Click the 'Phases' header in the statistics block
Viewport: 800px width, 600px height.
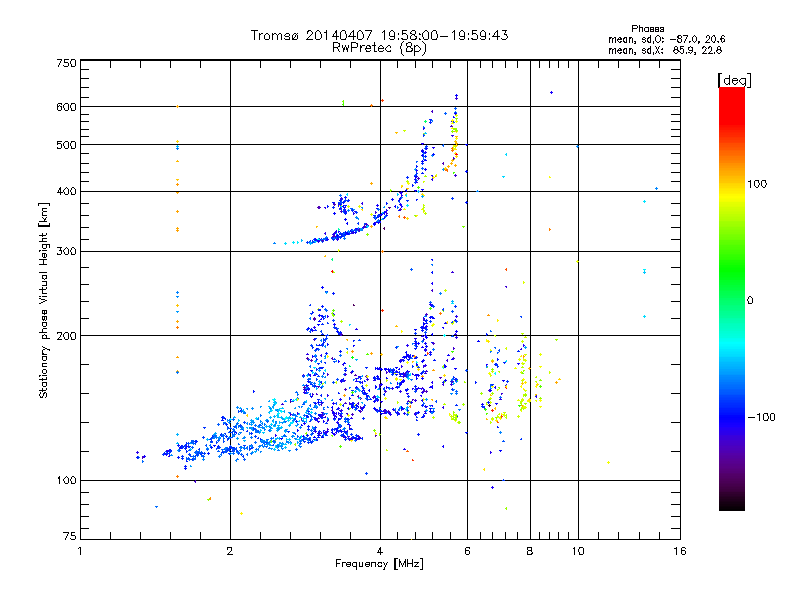click(647, 29)
